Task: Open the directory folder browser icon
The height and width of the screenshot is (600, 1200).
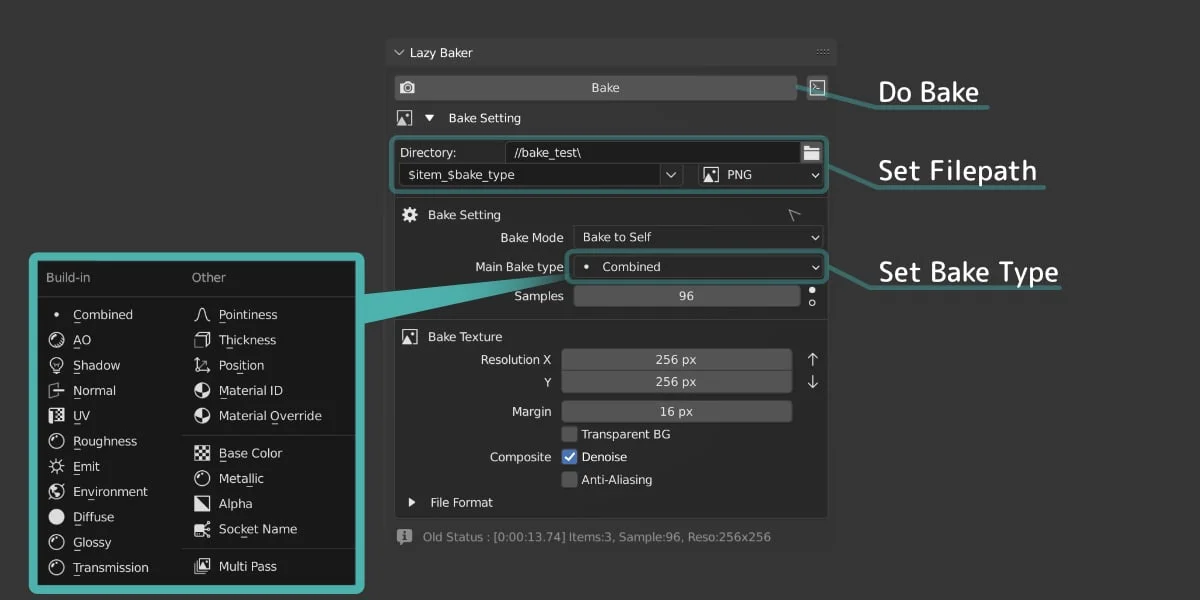Action: click(811, 152)
